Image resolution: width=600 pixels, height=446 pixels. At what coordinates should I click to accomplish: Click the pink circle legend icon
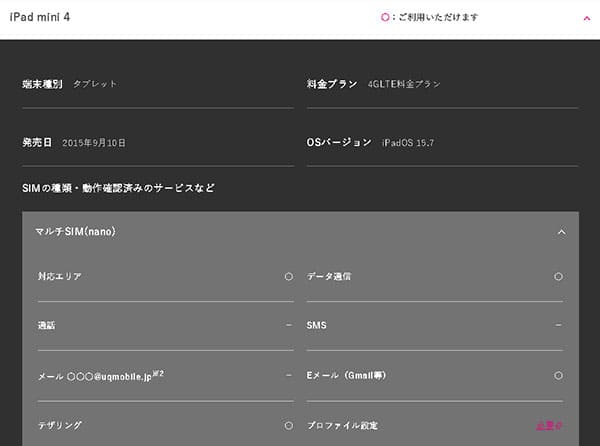point(385,17)
